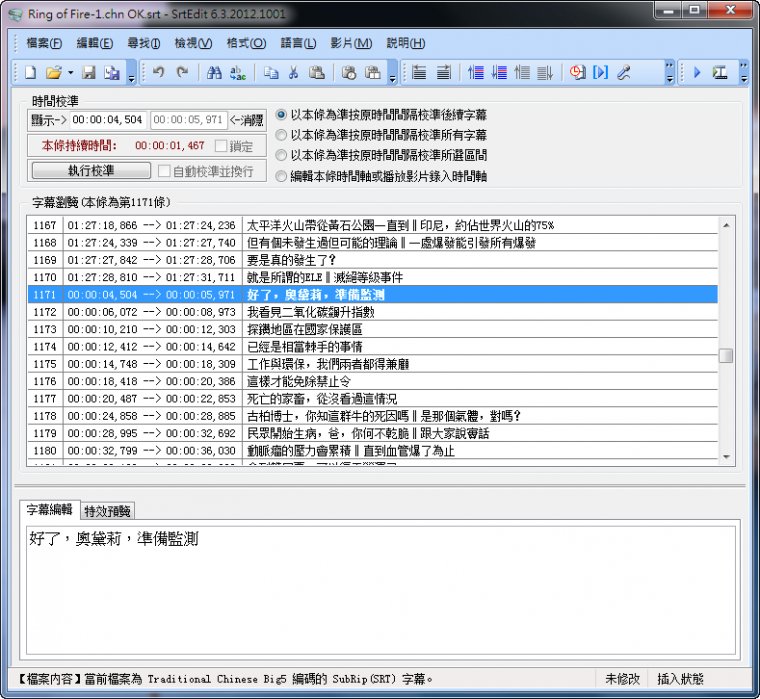Select subtitle row 1180 動脈瘤的壓力會累積
760x699 pixels.
point(373,451)
